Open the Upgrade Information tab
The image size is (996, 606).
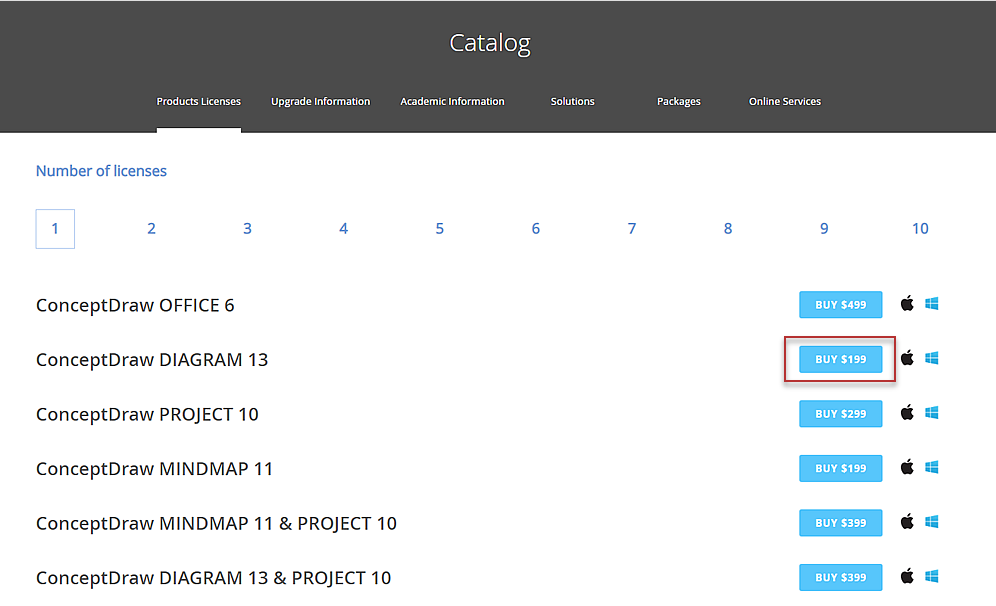point(320,102)
